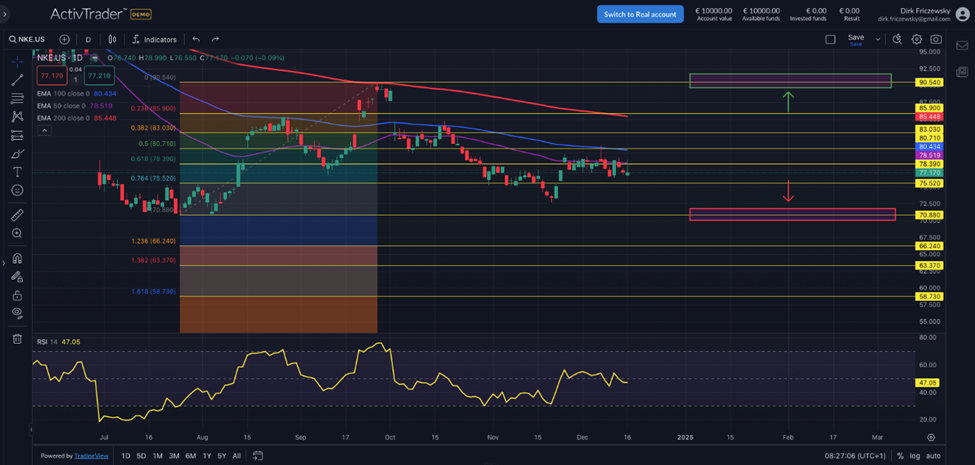This screenshot has height=465, width=975.
Task: Click the undo arrow in toolbar
Action: (x=196, y=40)
